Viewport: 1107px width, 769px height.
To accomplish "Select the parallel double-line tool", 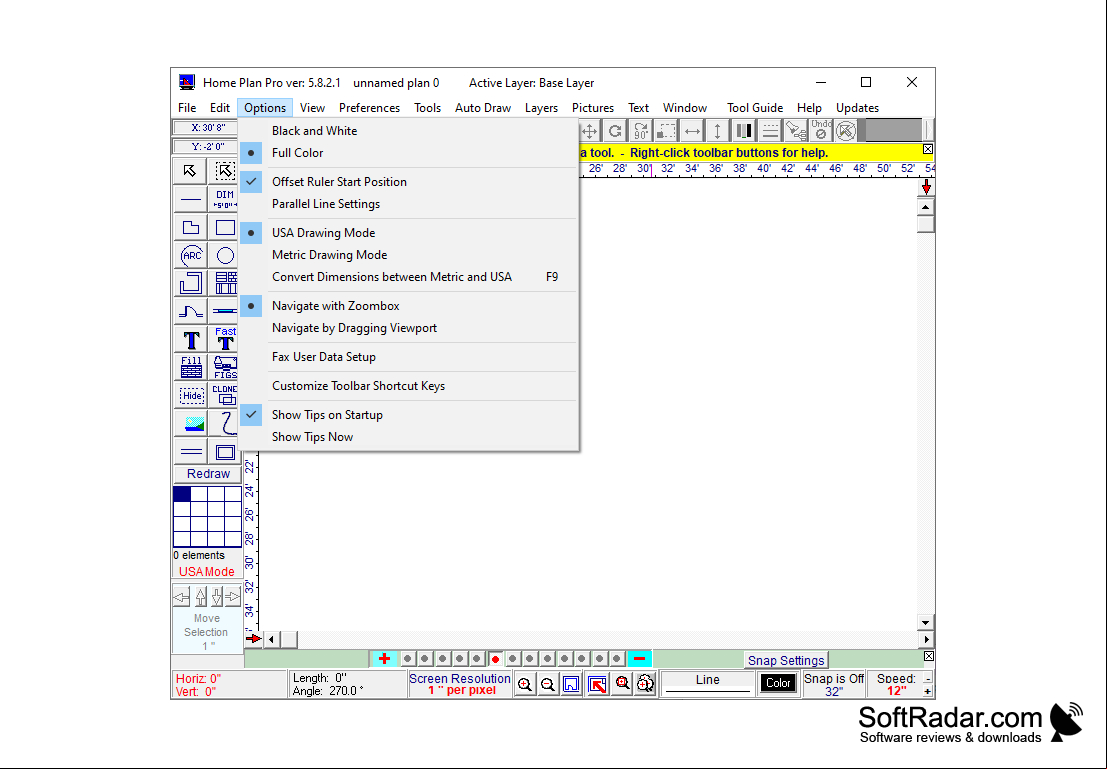I will pyautogui.click(x=190, y=451).
